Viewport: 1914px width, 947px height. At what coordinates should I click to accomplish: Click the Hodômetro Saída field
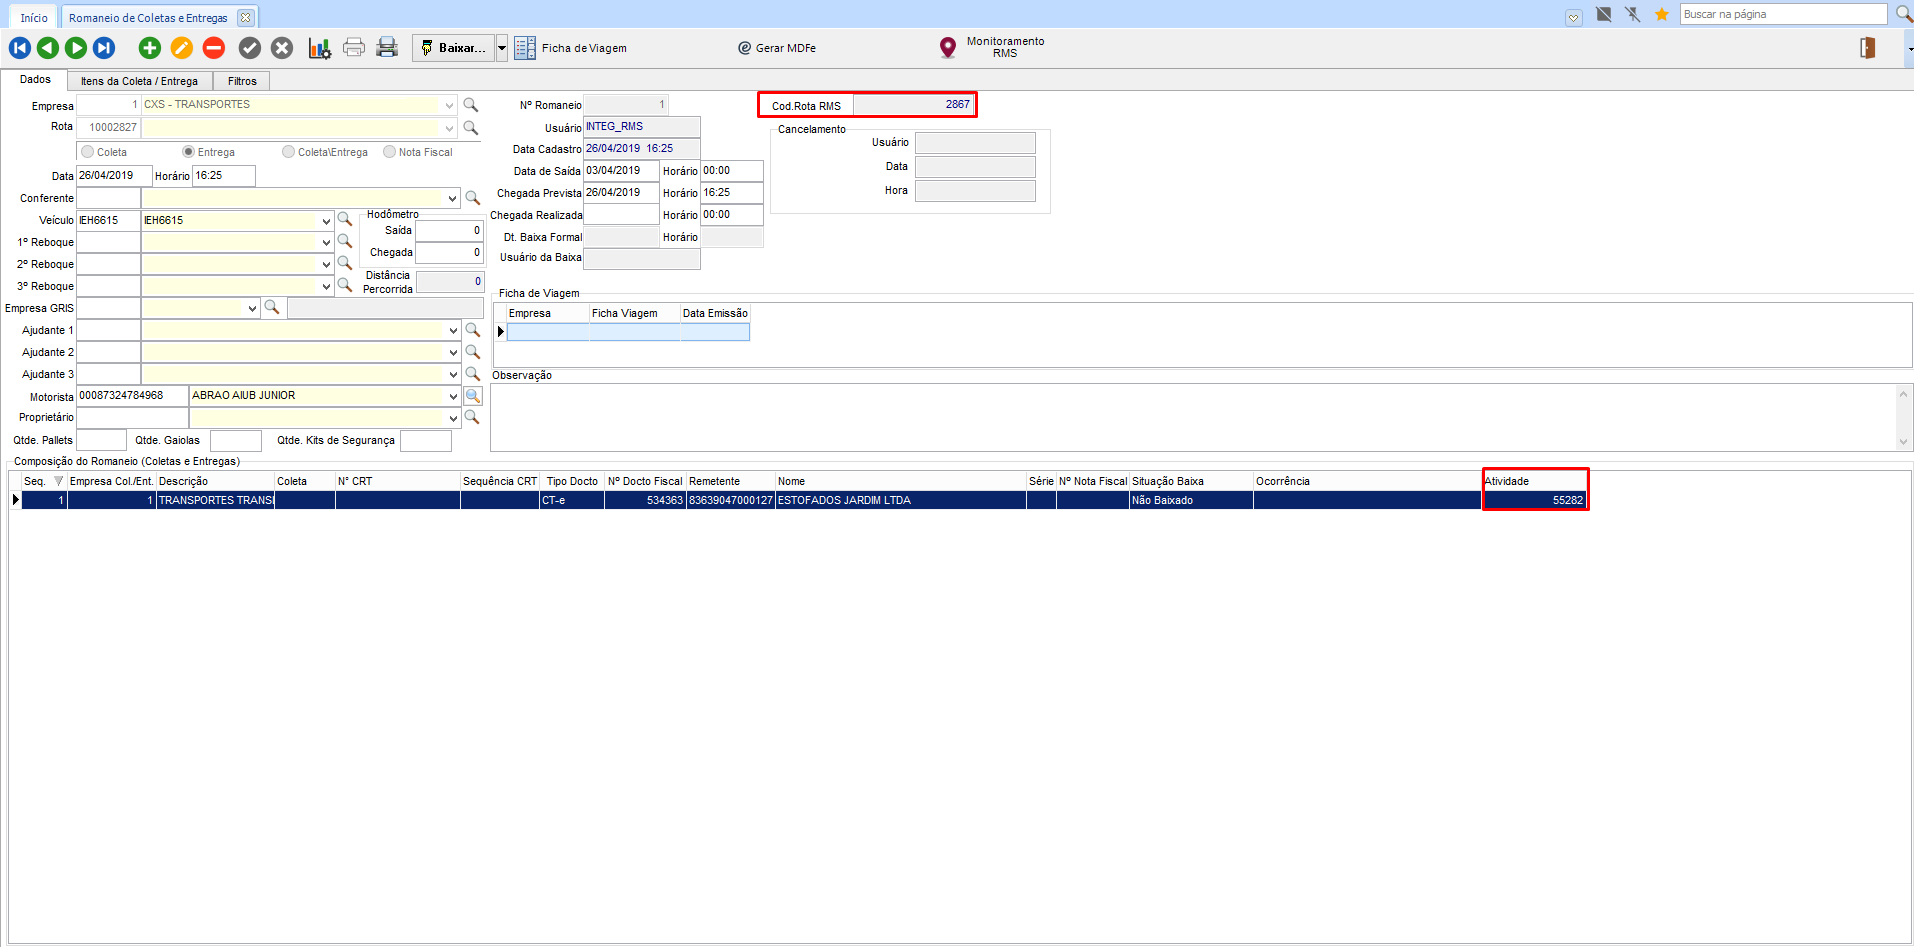pyautogui.click(x=450, y=230)
